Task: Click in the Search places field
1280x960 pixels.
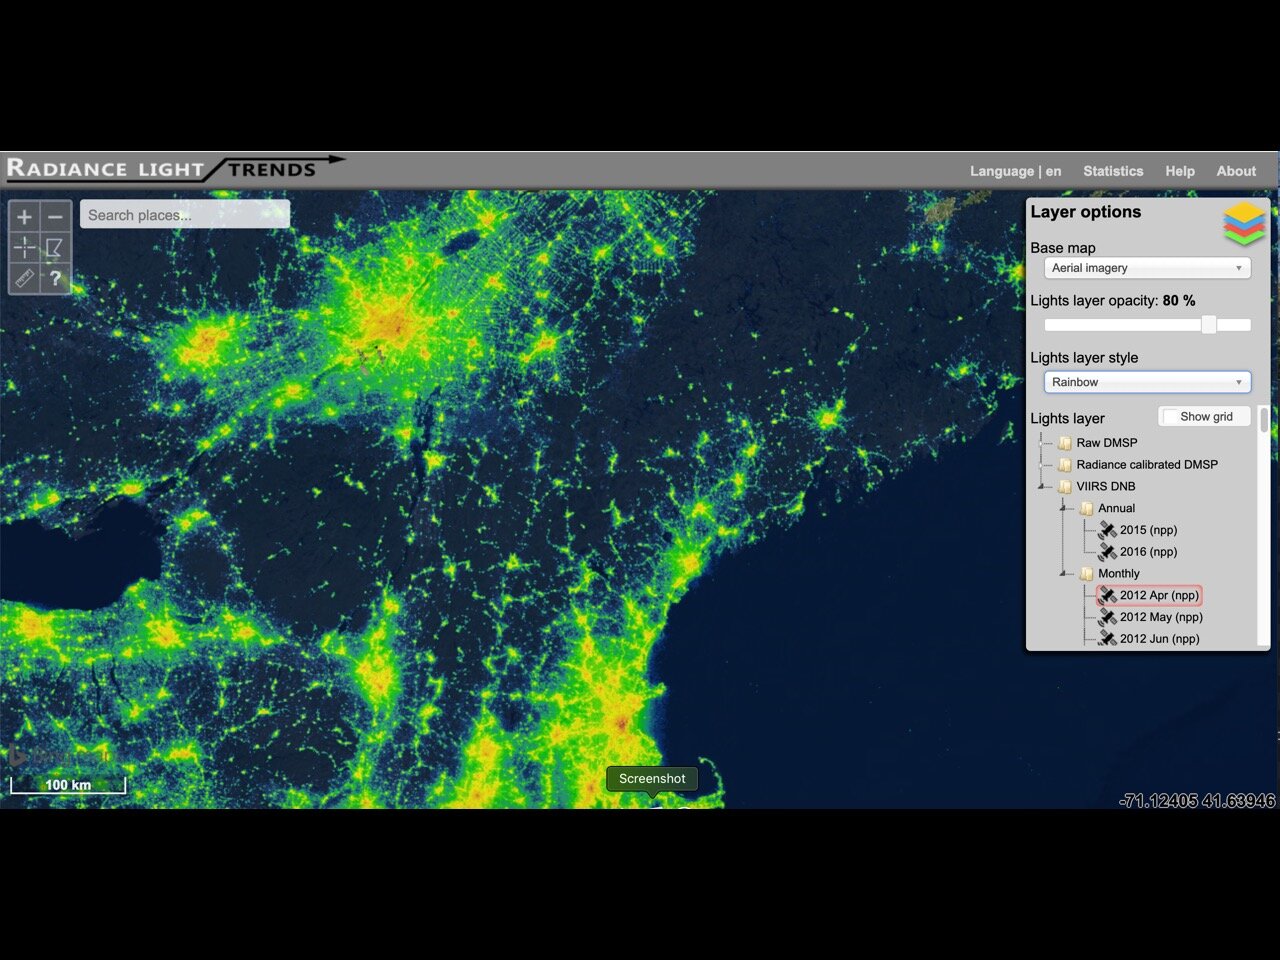Action: pyautogui.click(x=185, y=215)
